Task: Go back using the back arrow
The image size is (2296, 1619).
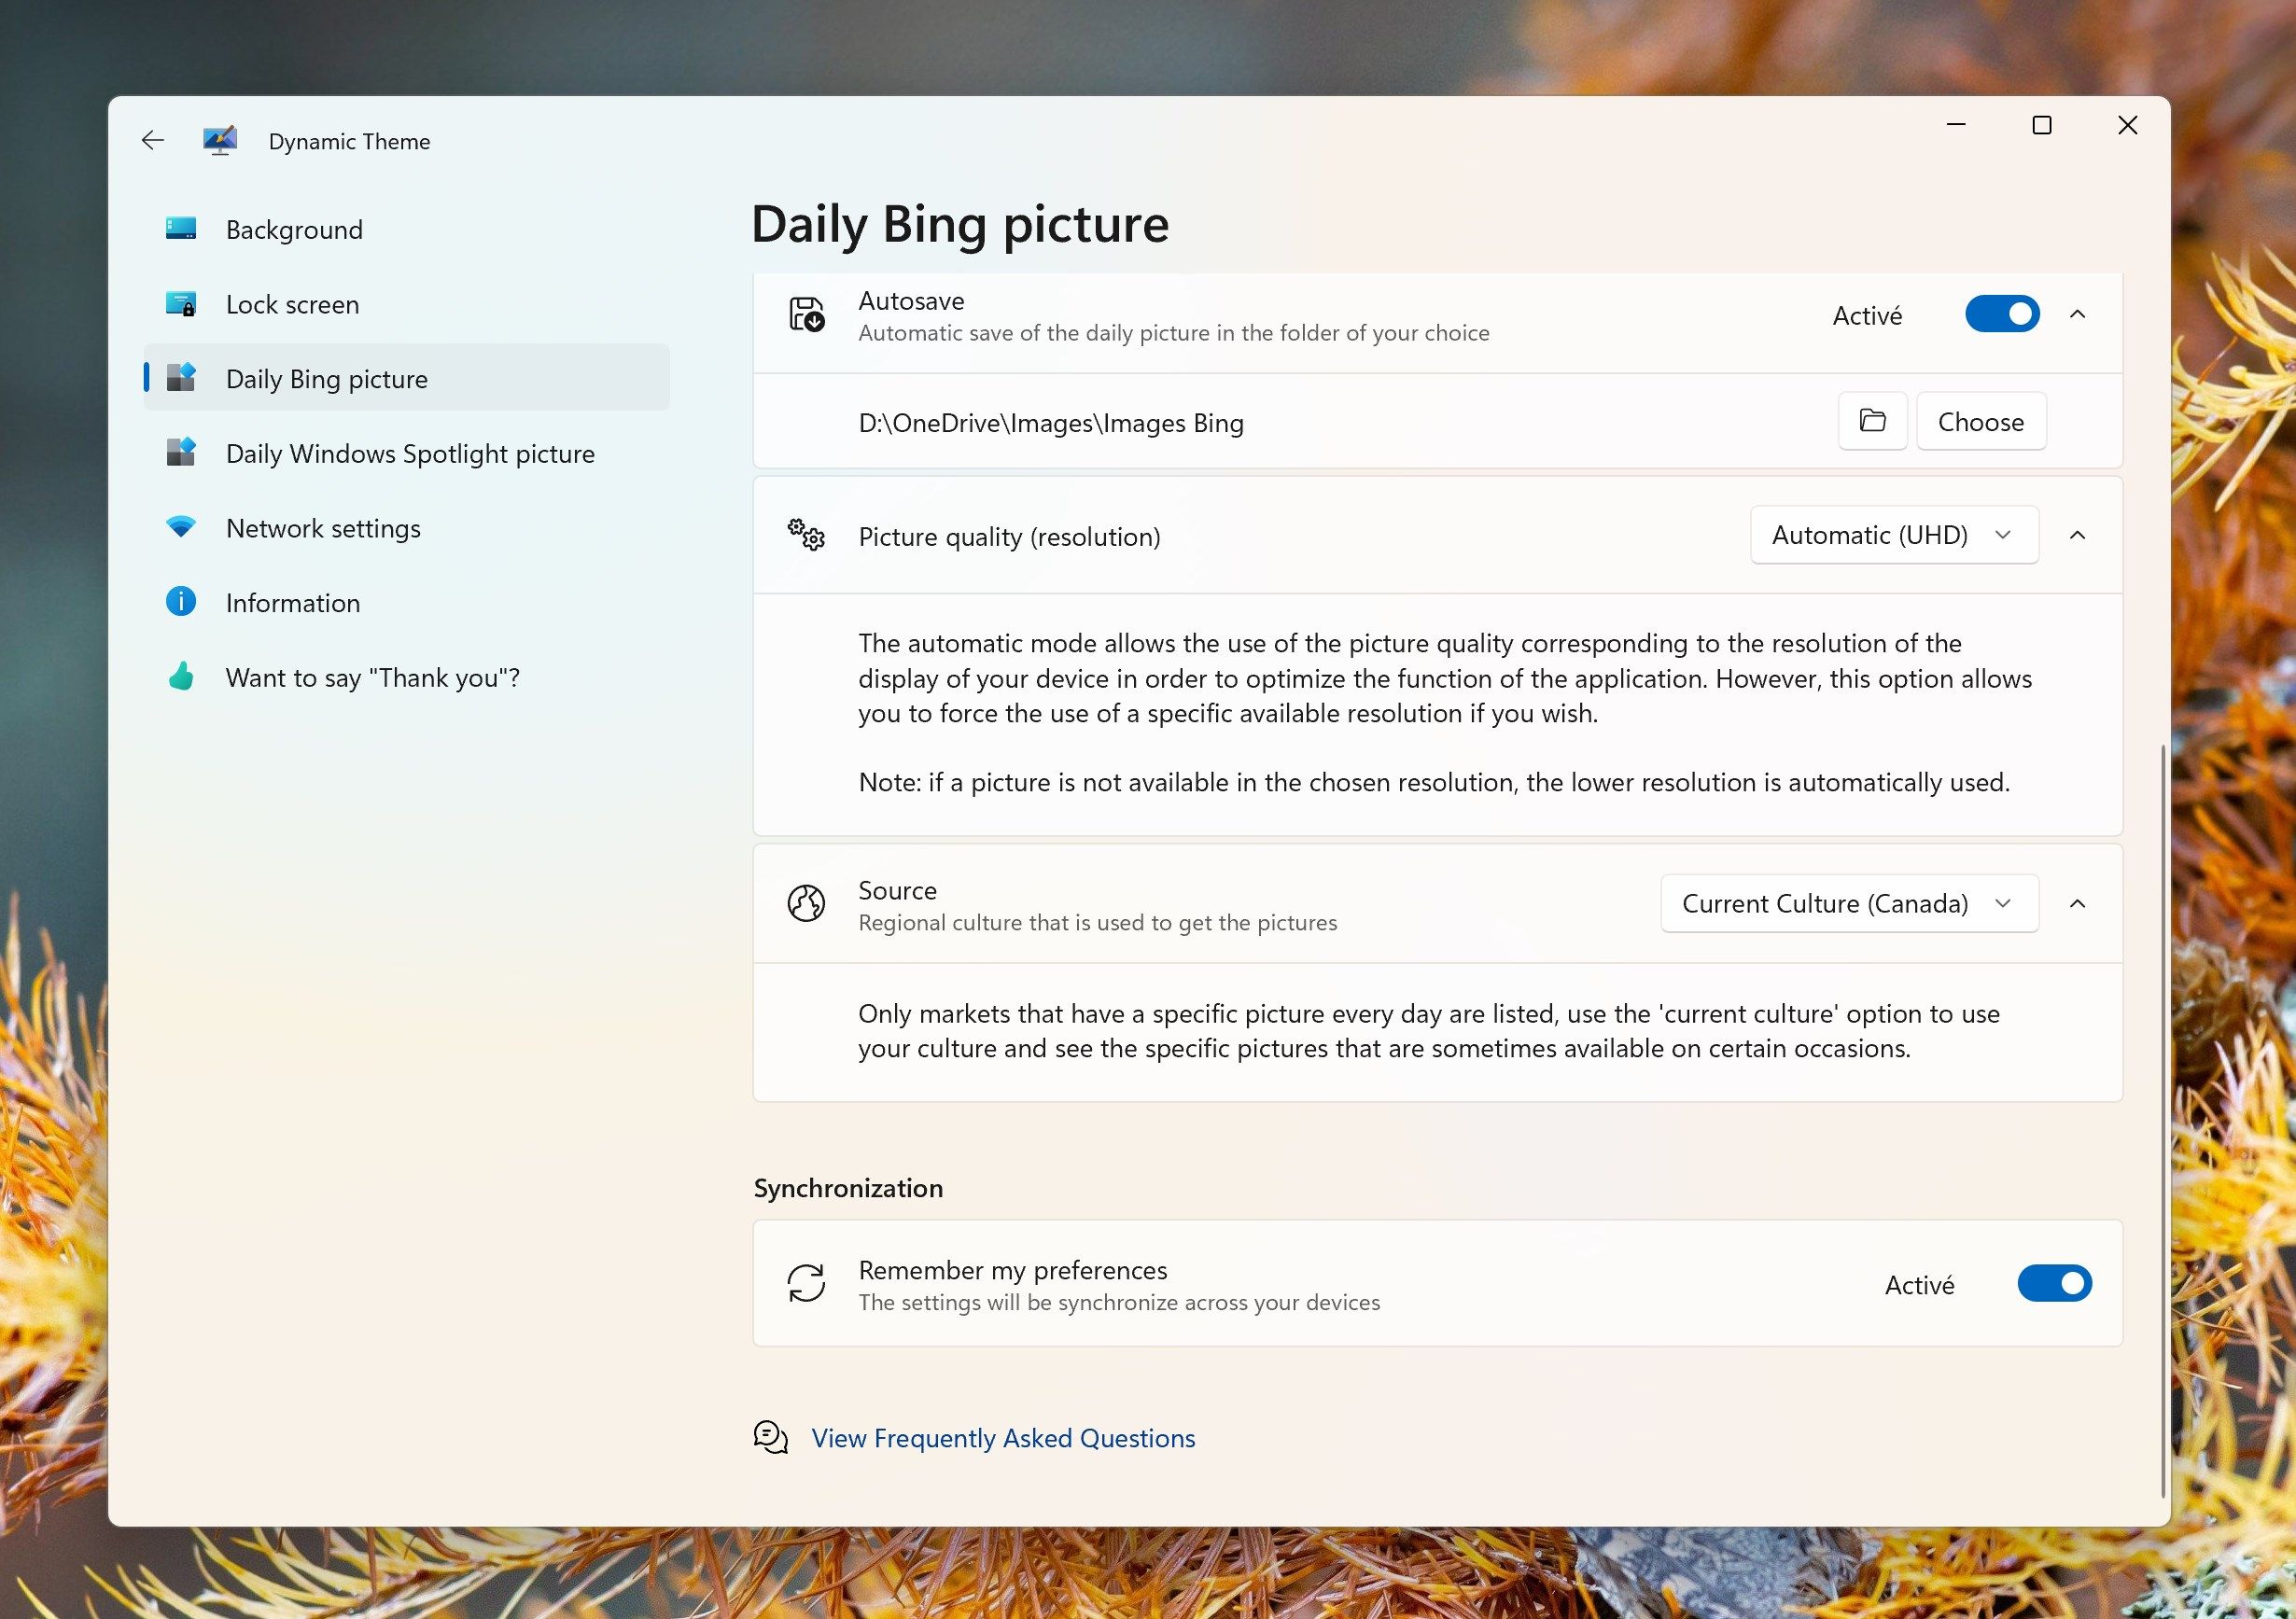Action: point(153,141)
